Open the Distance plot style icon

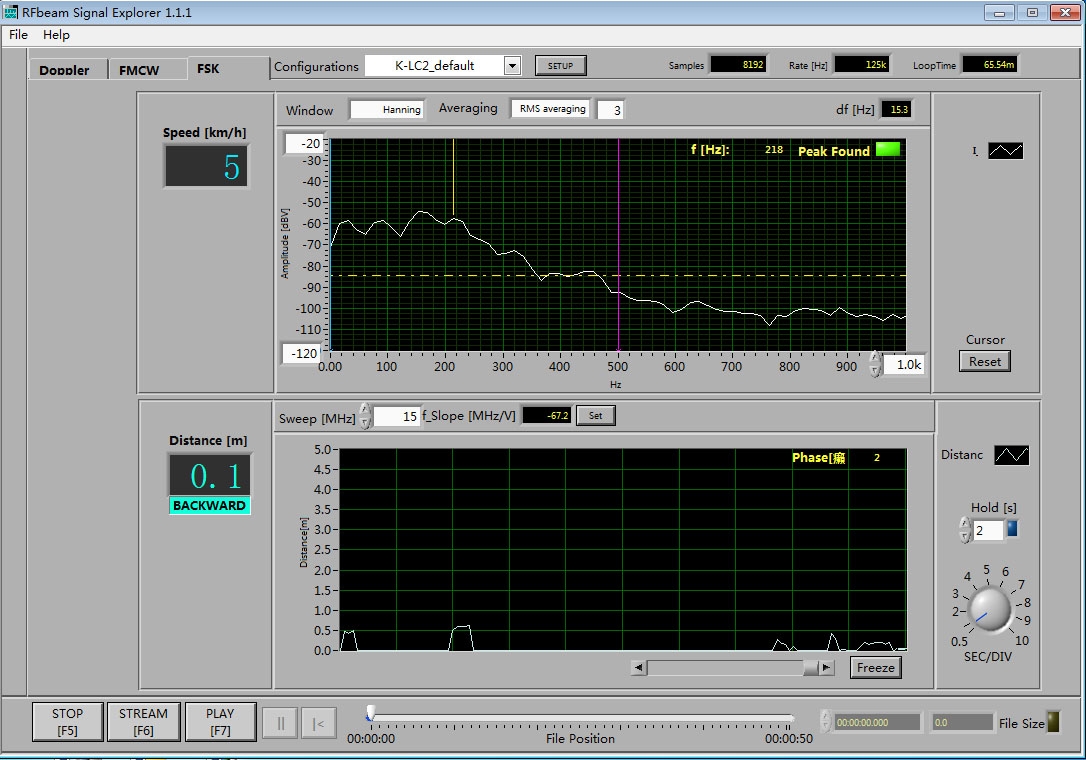tap(1011, 454)
